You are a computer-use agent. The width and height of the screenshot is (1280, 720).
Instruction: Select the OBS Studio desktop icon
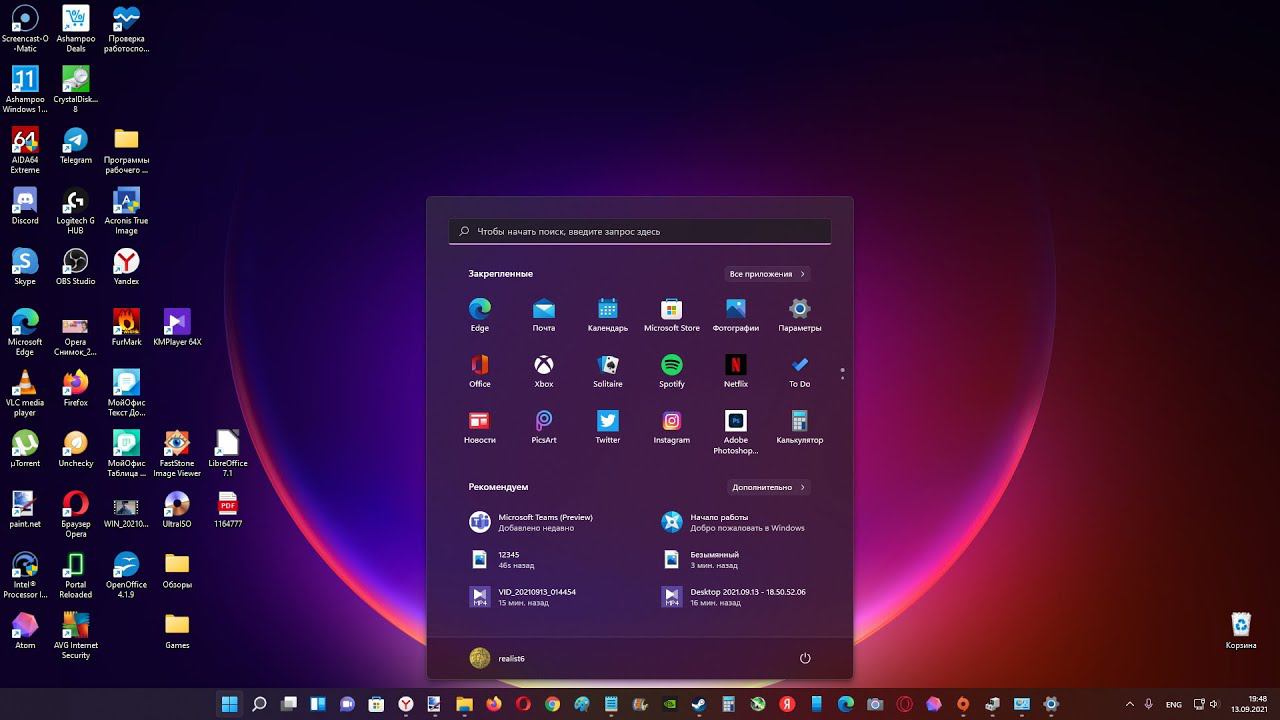(x=76, y=267)
